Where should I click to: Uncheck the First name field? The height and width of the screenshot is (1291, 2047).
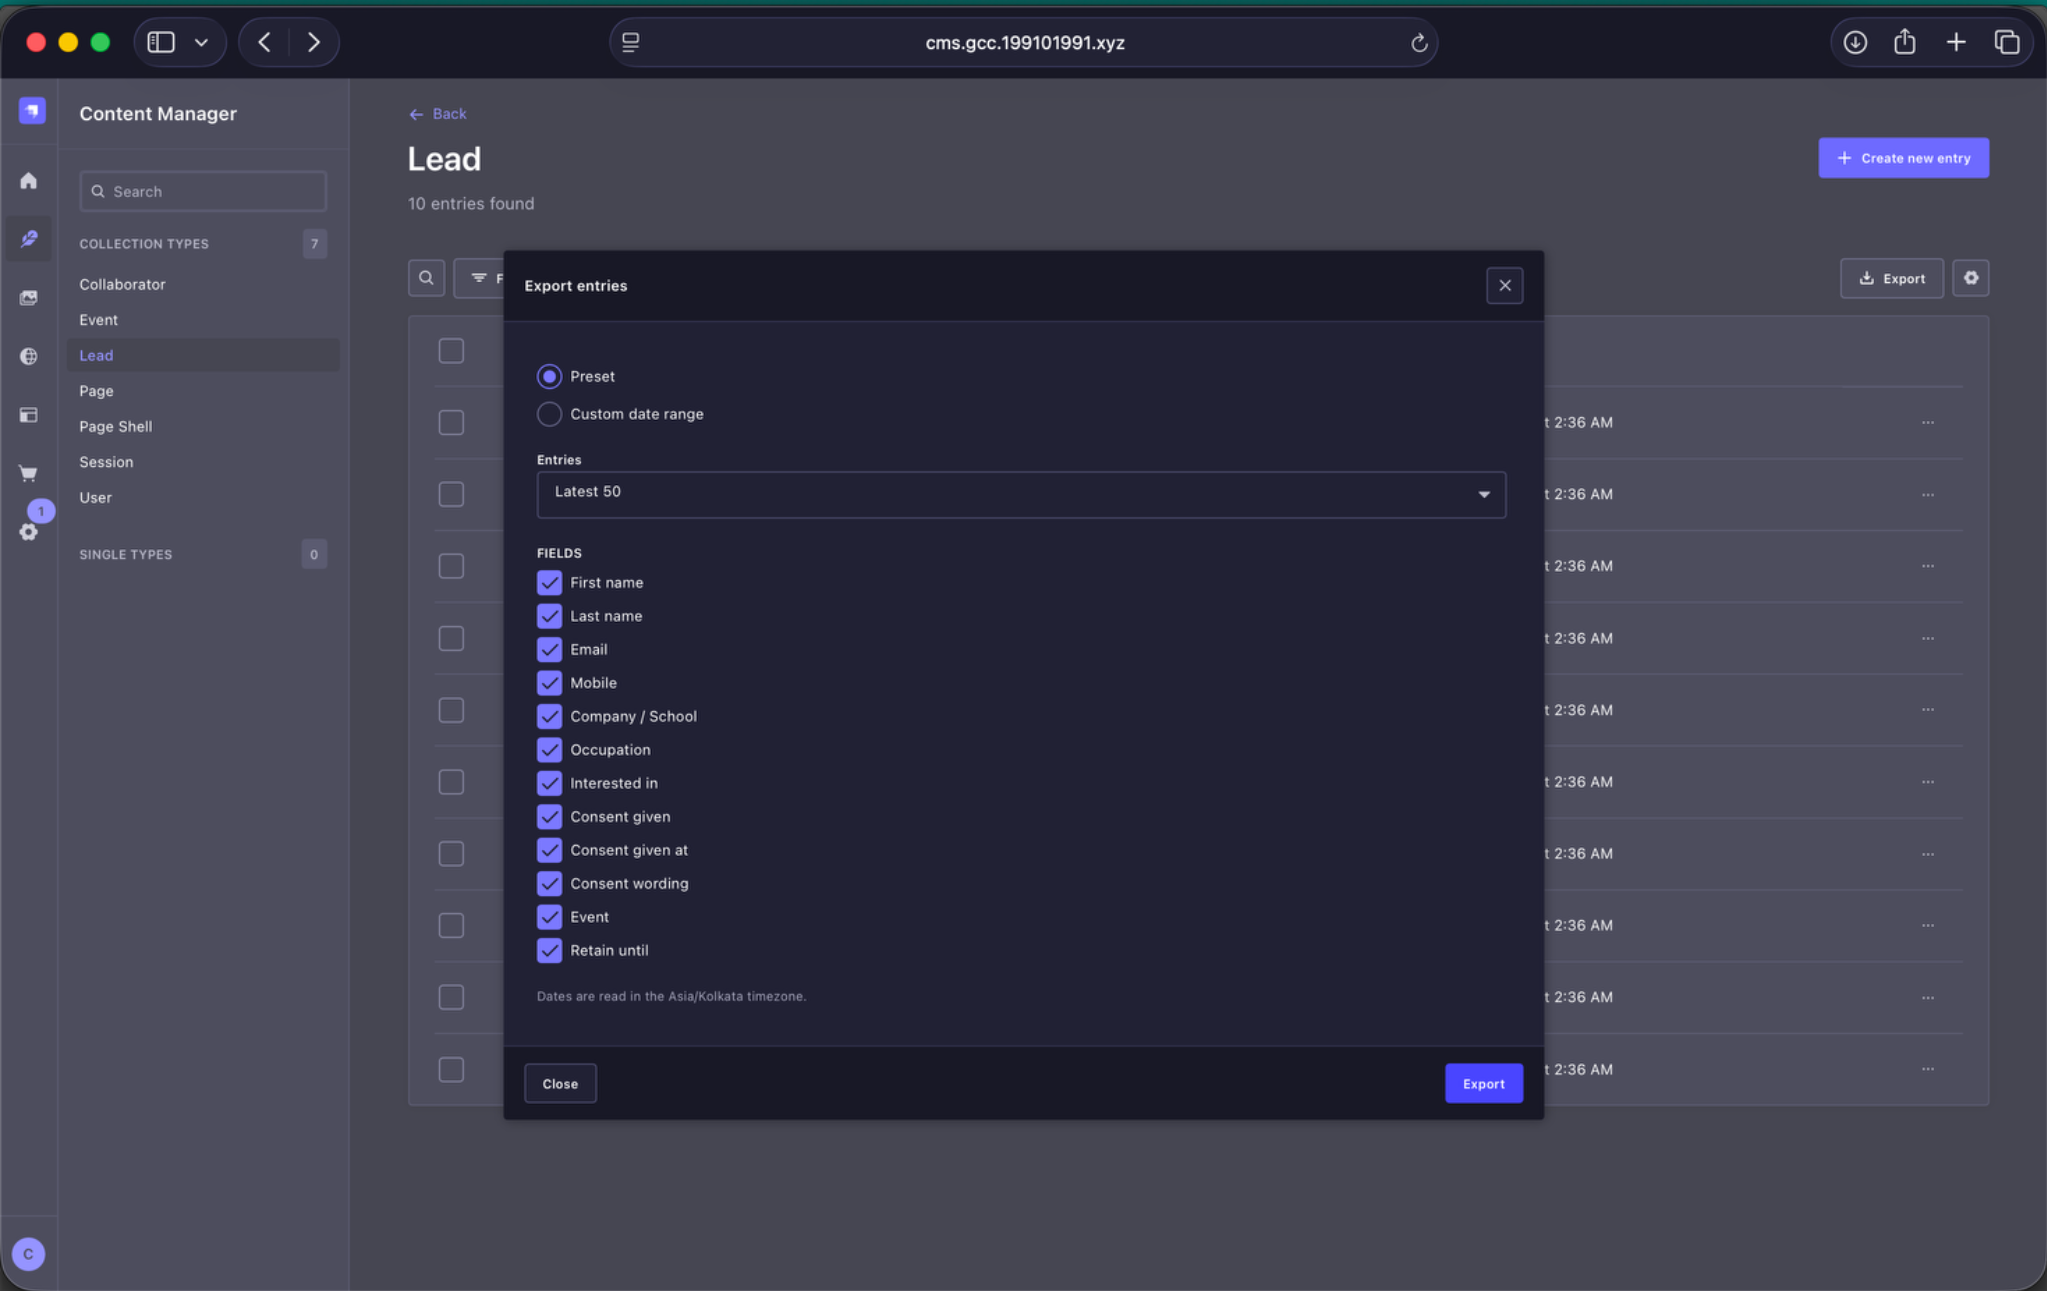coord(549,582)
